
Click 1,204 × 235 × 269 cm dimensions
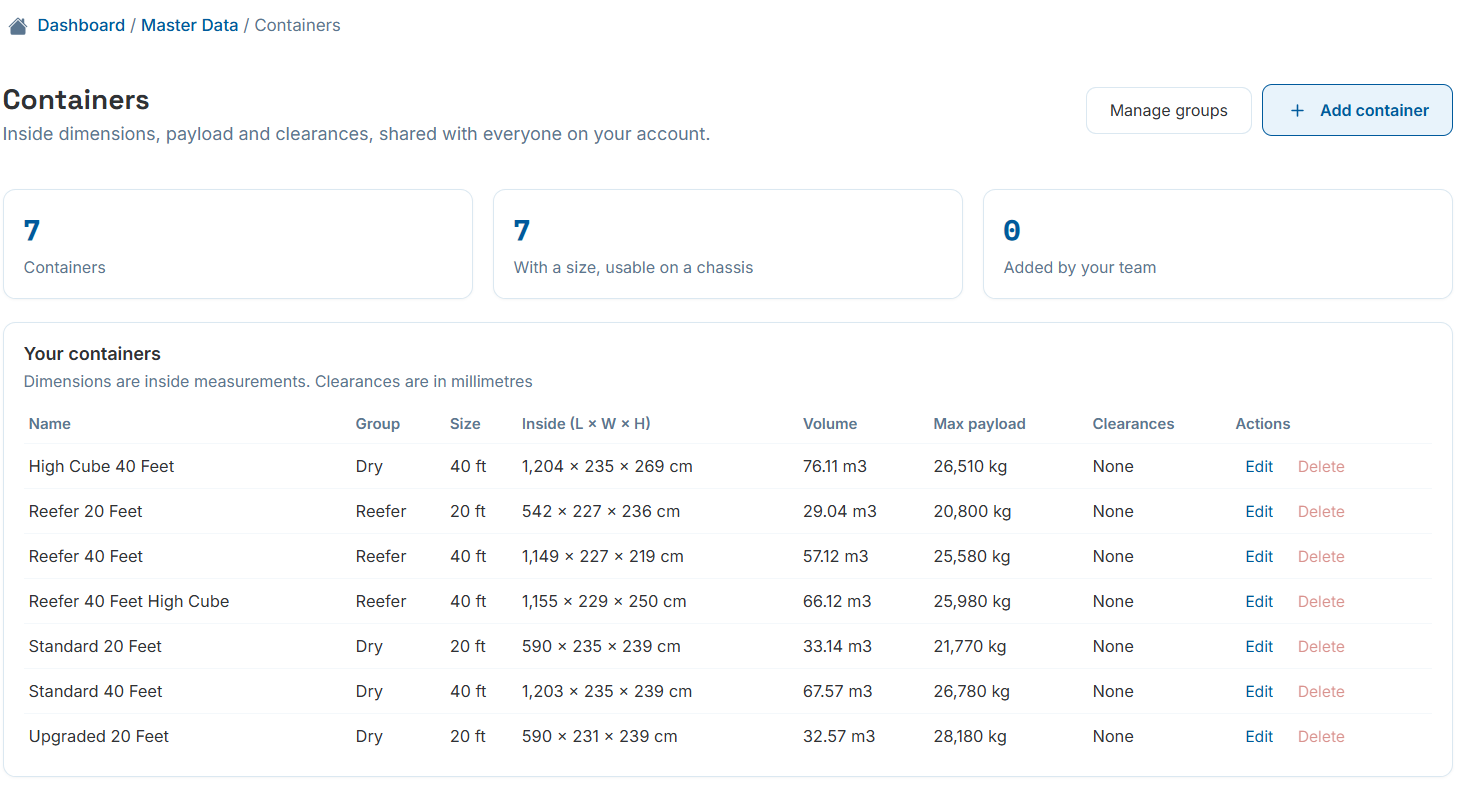607,466
